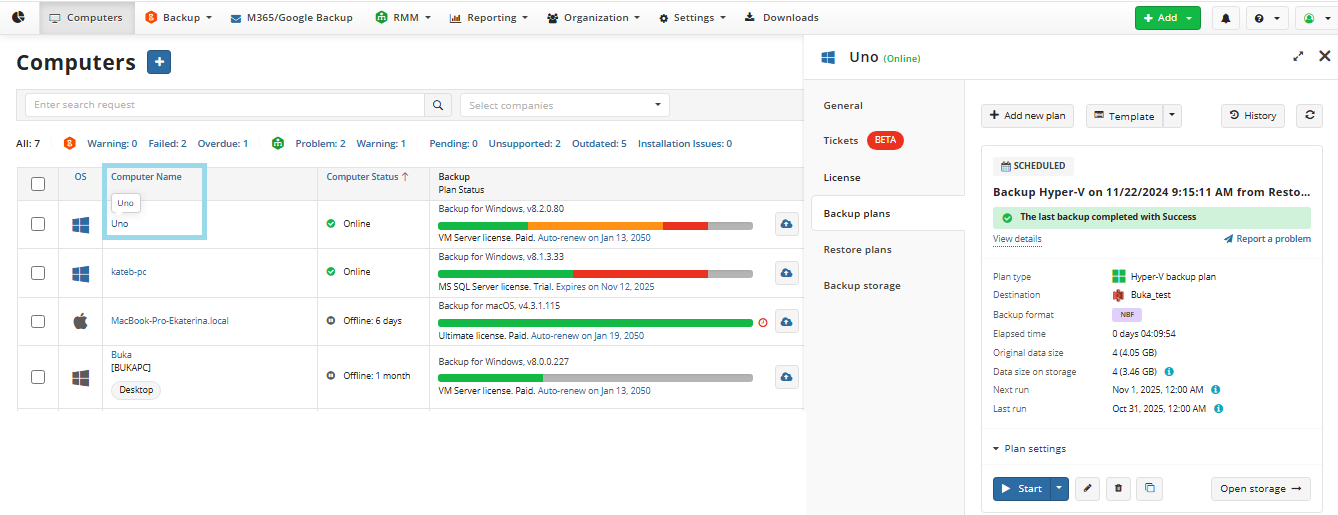Click blue plus icon beside Computers heading

point(159,62)
